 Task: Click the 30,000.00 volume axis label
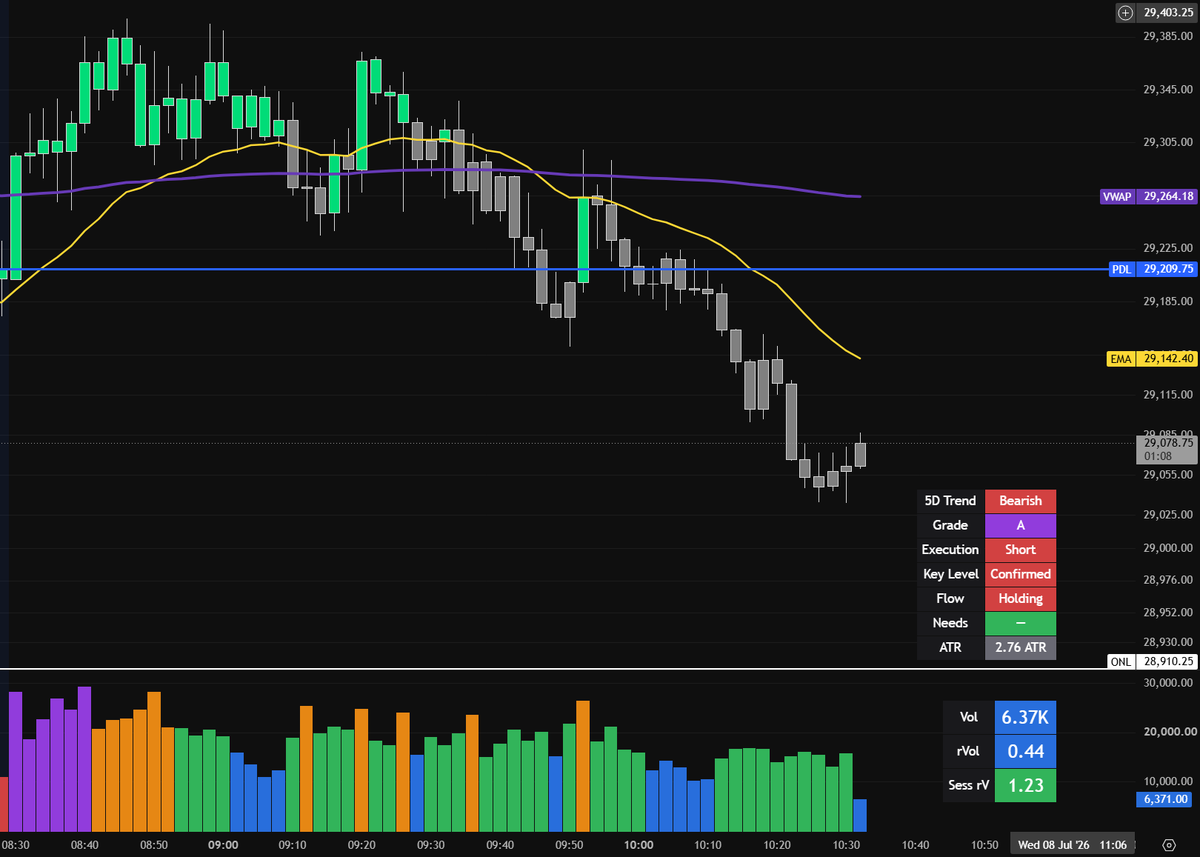click(x=1168, y=684)
